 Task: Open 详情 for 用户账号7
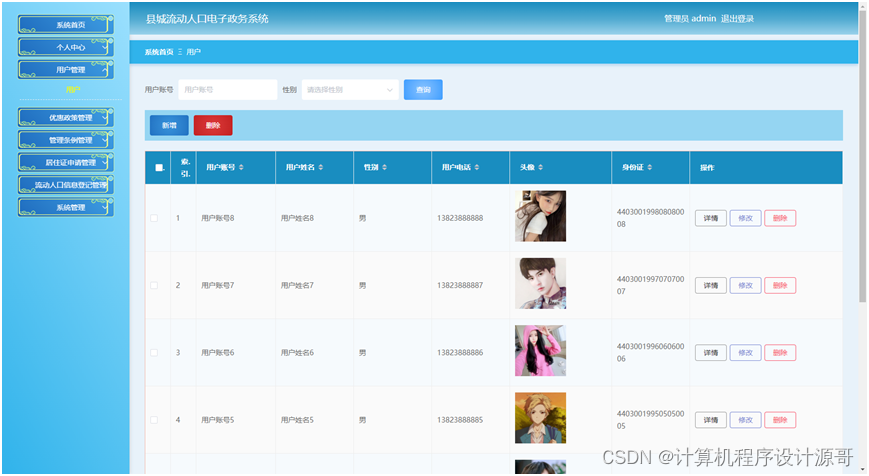point(710,285)
